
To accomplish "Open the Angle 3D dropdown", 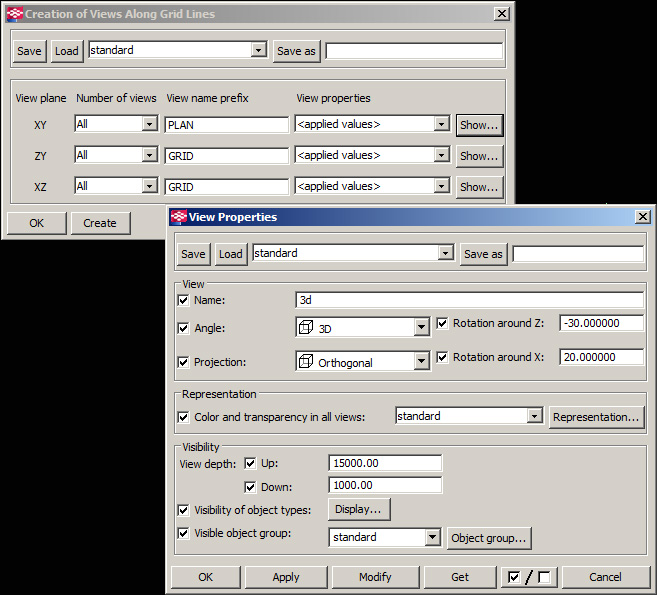I will coord(422,327).
